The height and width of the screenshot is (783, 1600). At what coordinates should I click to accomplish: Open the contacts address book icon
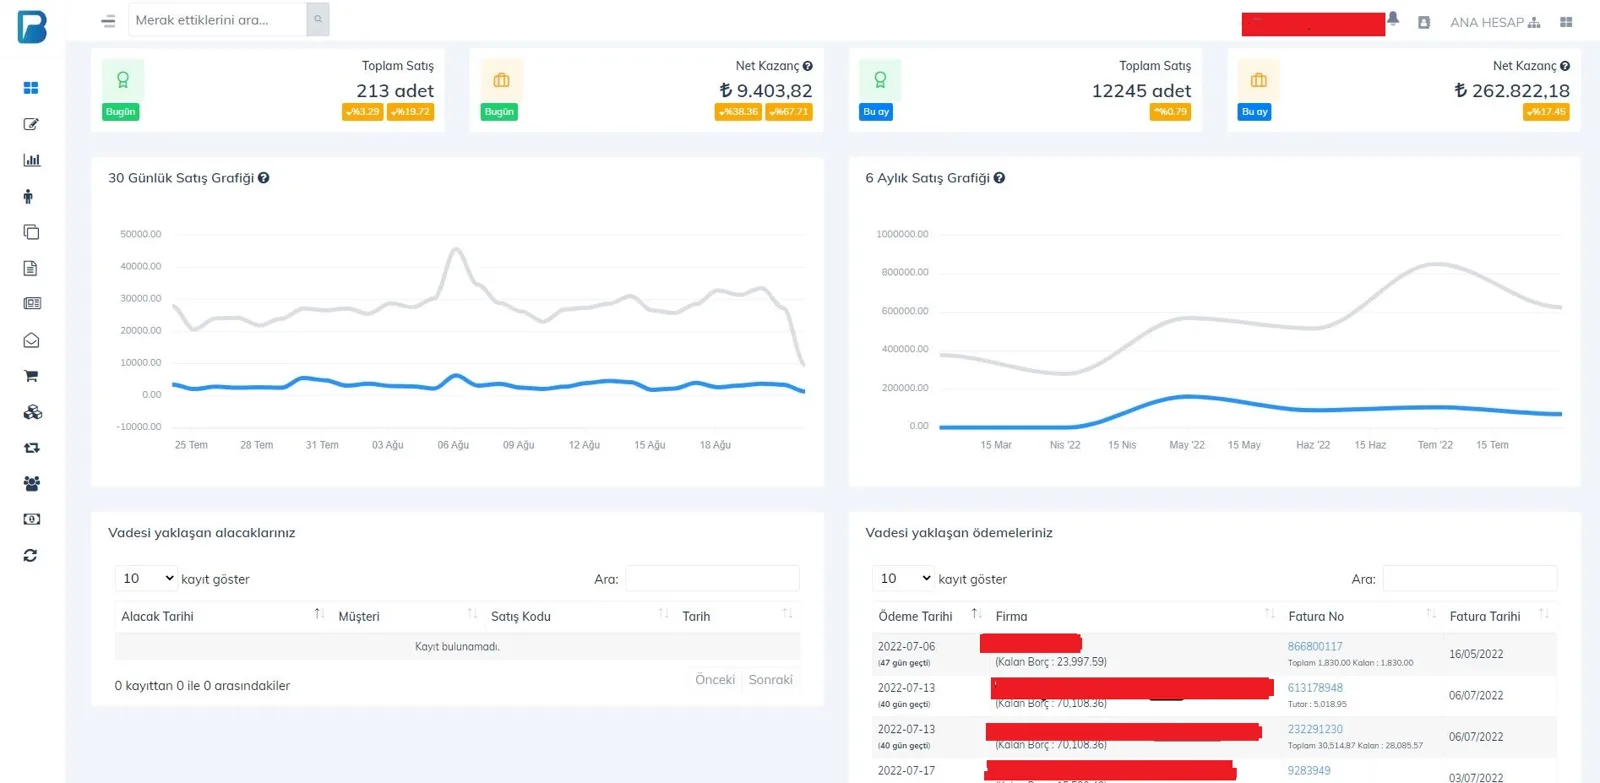click(1424, 22)
